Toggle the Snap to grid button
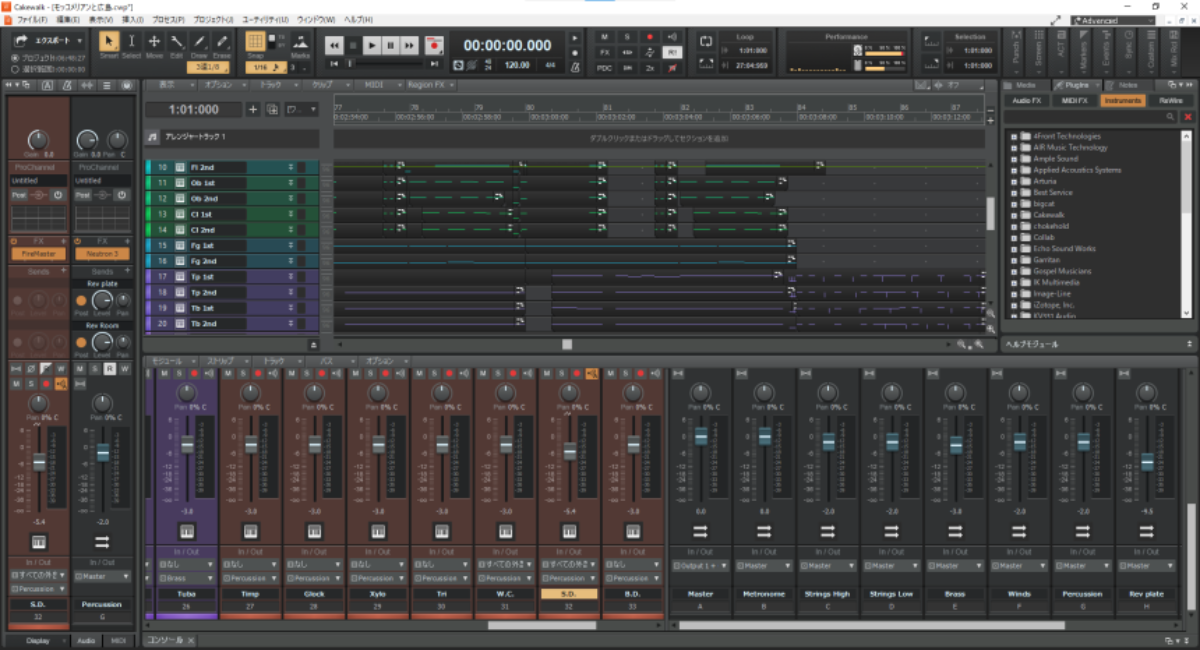Viewport: 1200px width, 650px height. pos(256,42)
